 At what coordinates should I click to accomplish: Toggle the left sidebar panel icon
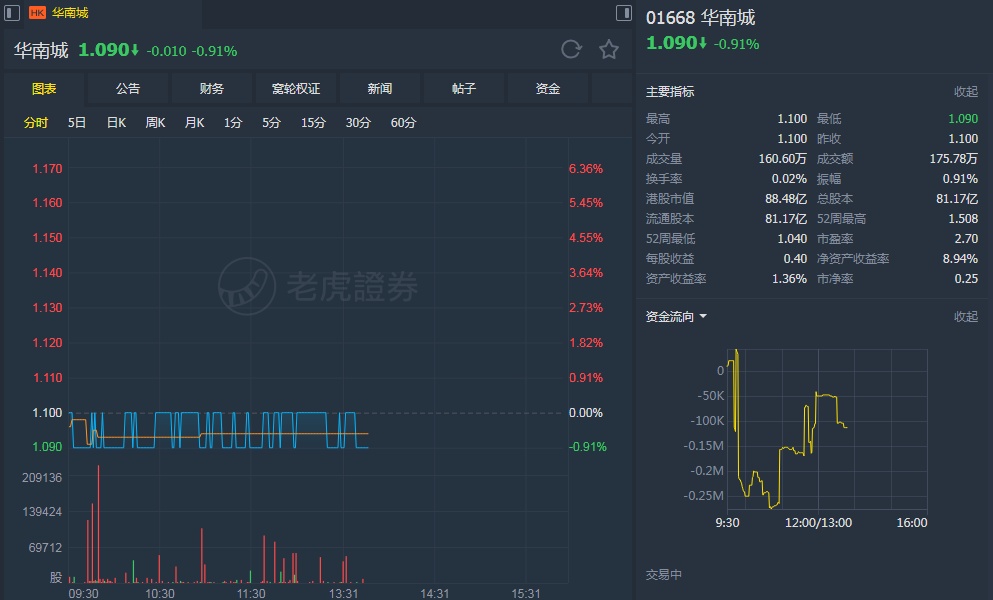click(x=12, y=13)
